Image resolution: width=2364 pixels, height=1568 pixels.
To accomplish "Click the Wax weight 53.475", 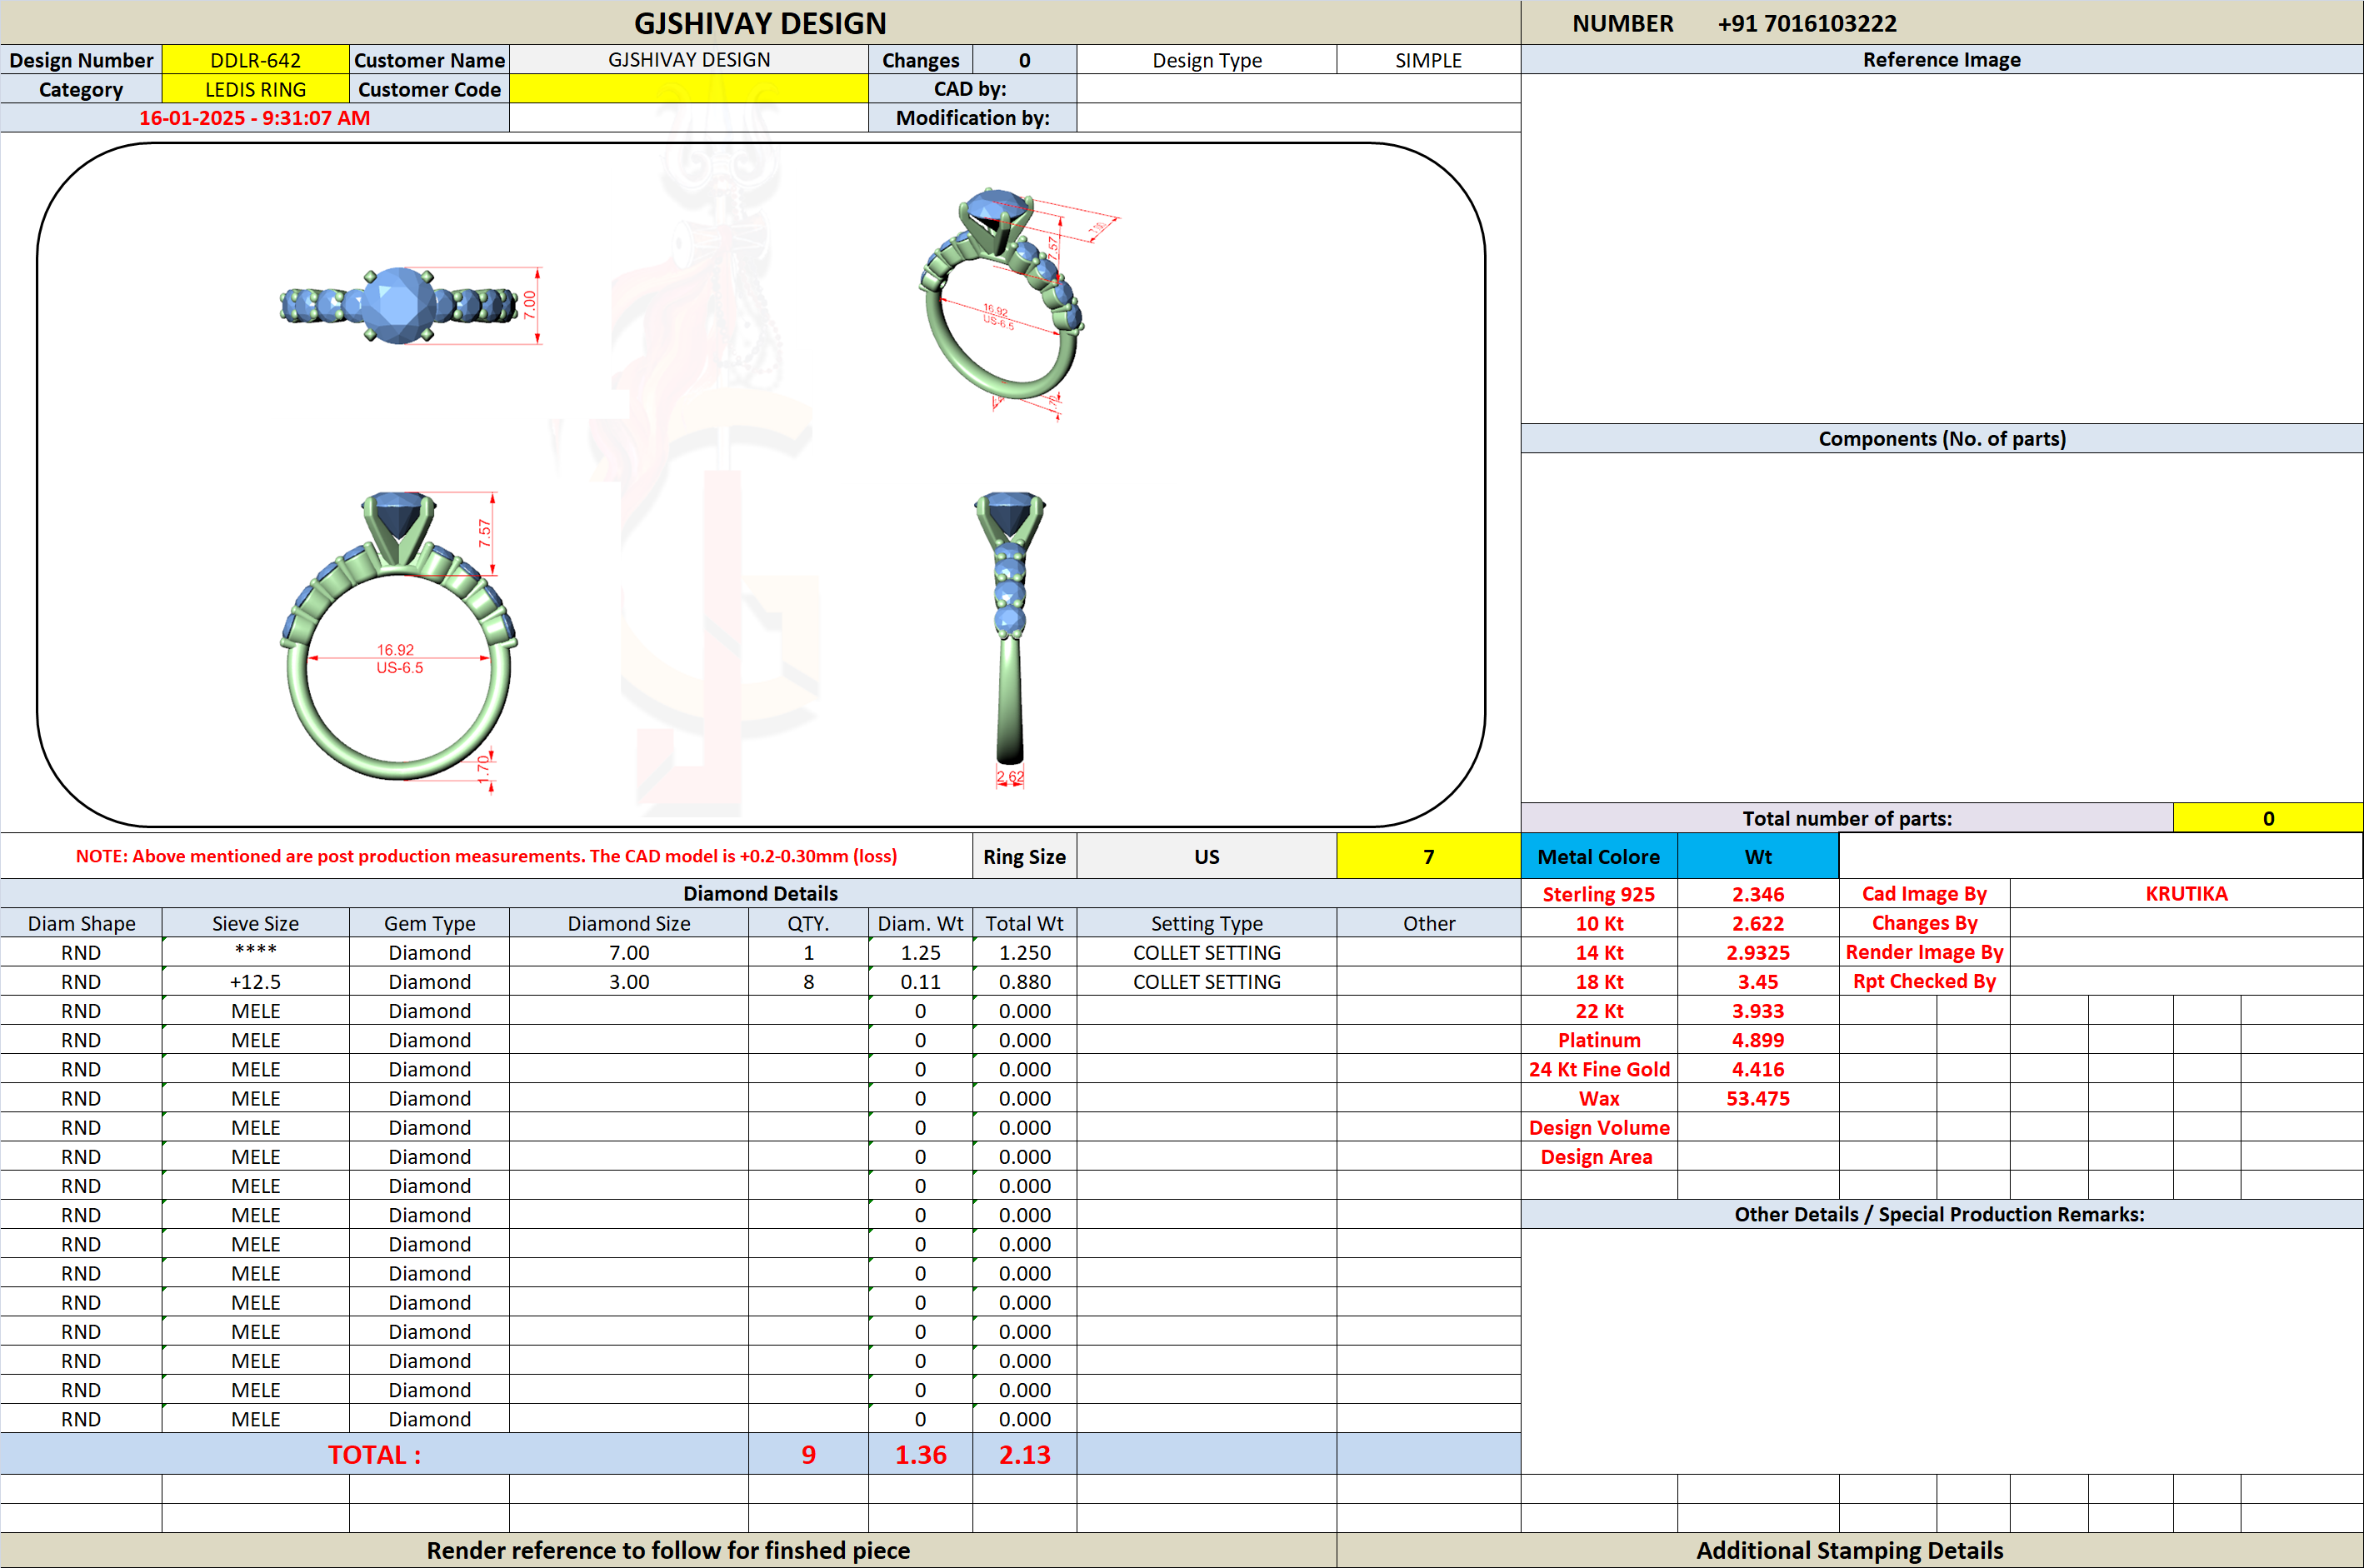I will [1757, 1098].
